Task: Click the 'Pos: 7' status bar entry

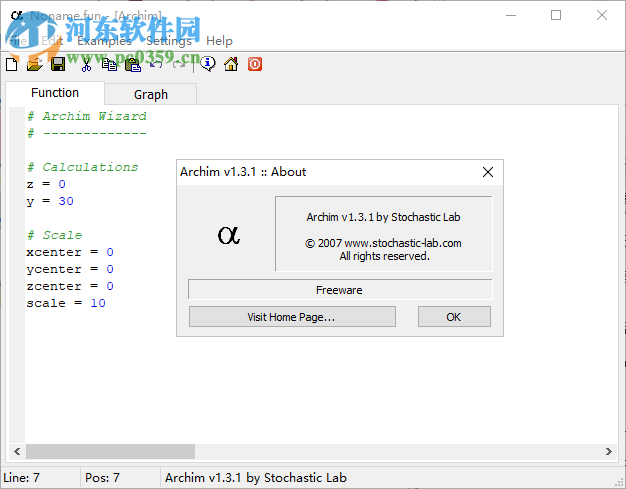Action: [102, 478]
